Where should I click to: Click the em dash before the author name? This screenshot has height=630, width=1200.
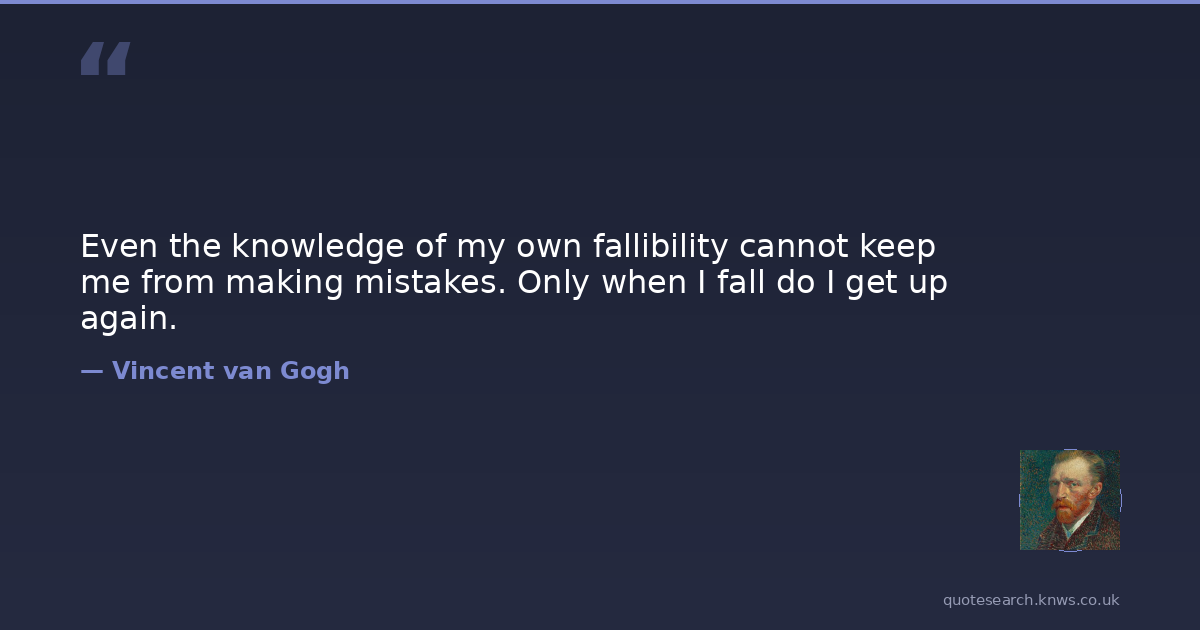tap(92, 371)
